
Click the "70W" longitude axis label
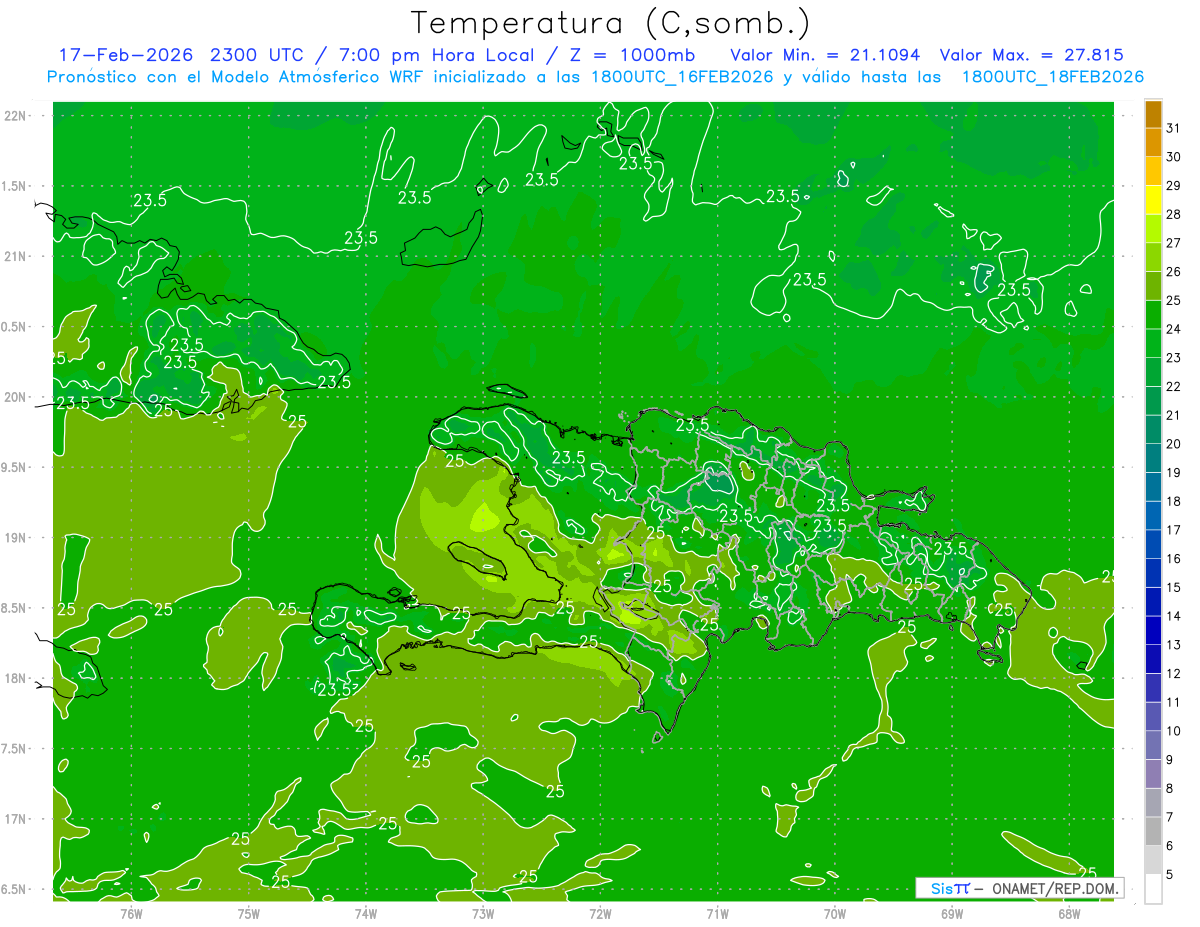834,913
